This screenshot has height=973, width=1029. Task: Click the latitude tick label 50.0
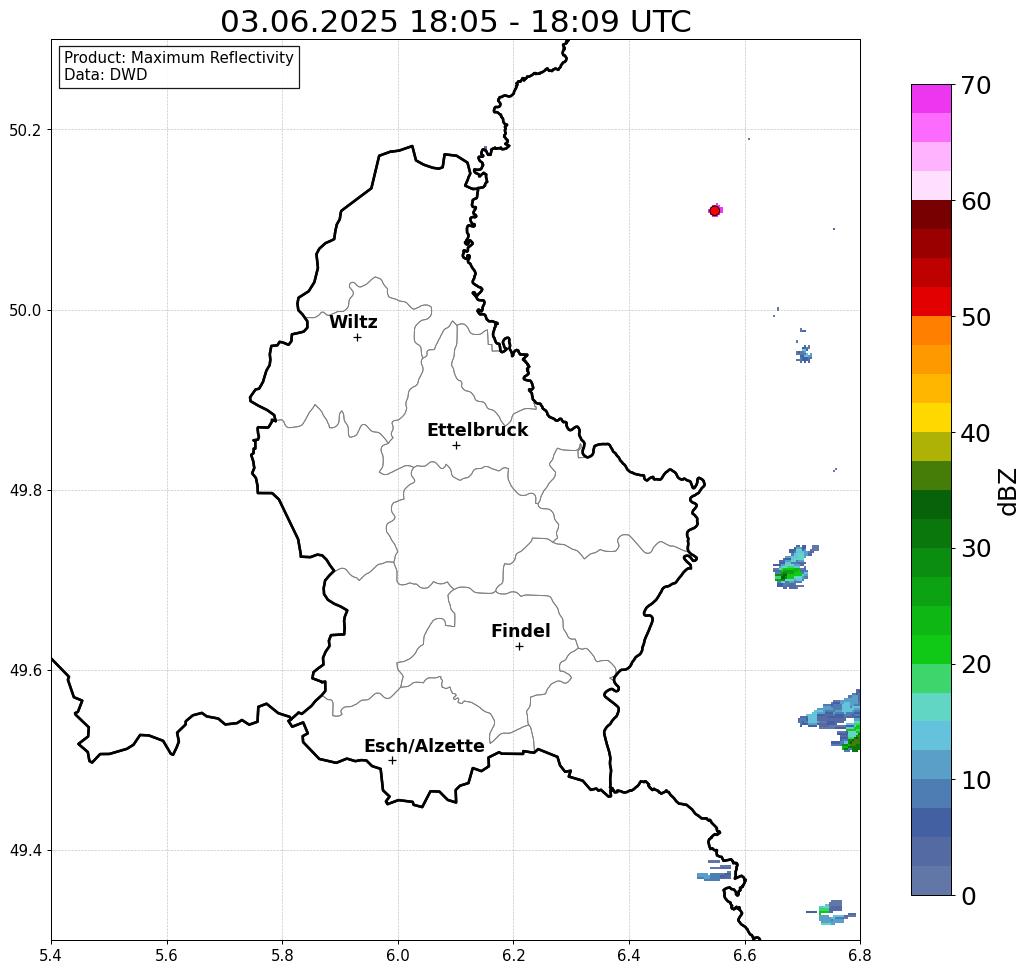pos(25,310)
